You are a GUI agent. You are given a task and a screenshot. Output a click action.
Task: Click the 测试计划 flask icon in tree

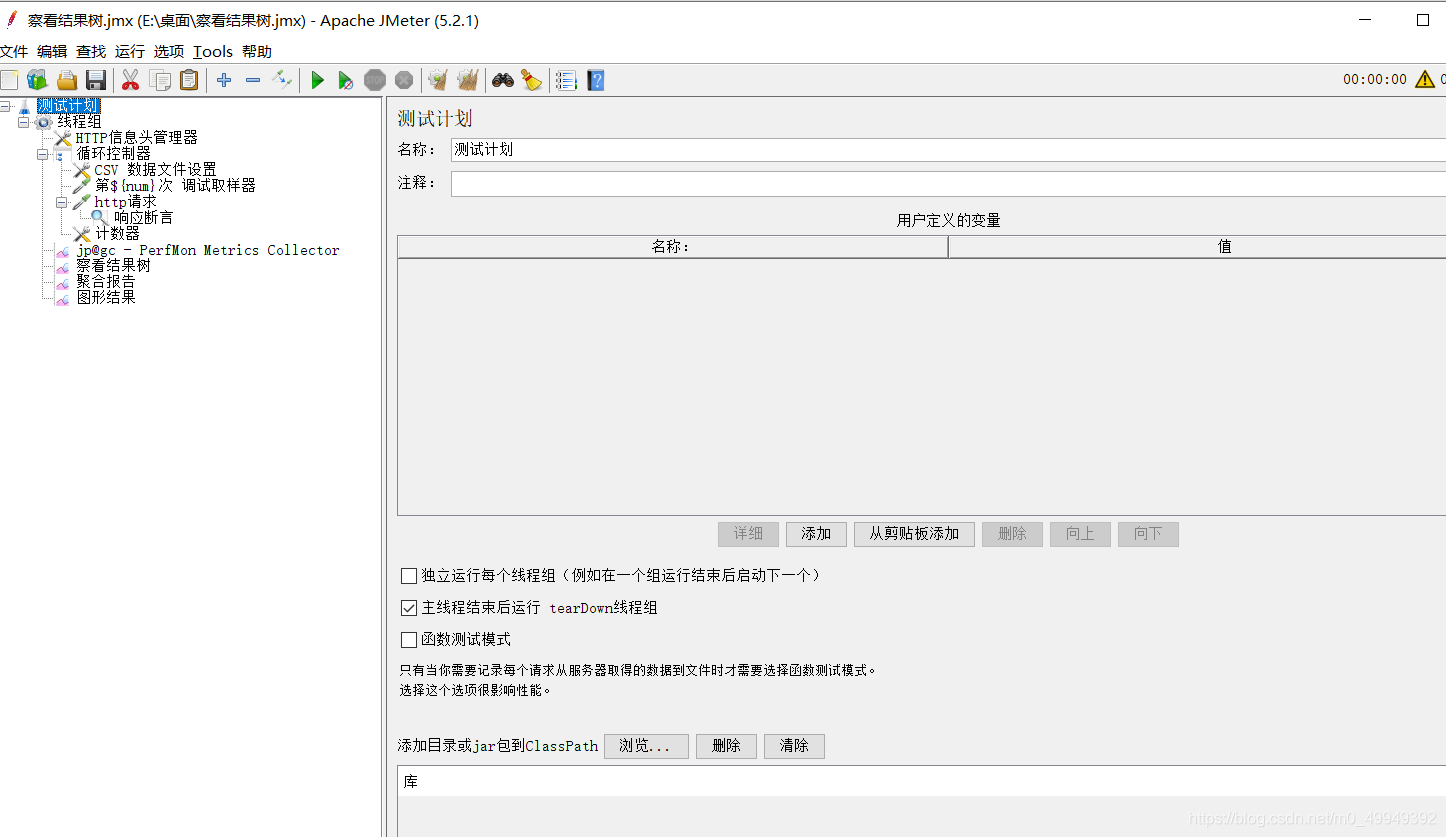pyautogui.click(x=25, y=106)
